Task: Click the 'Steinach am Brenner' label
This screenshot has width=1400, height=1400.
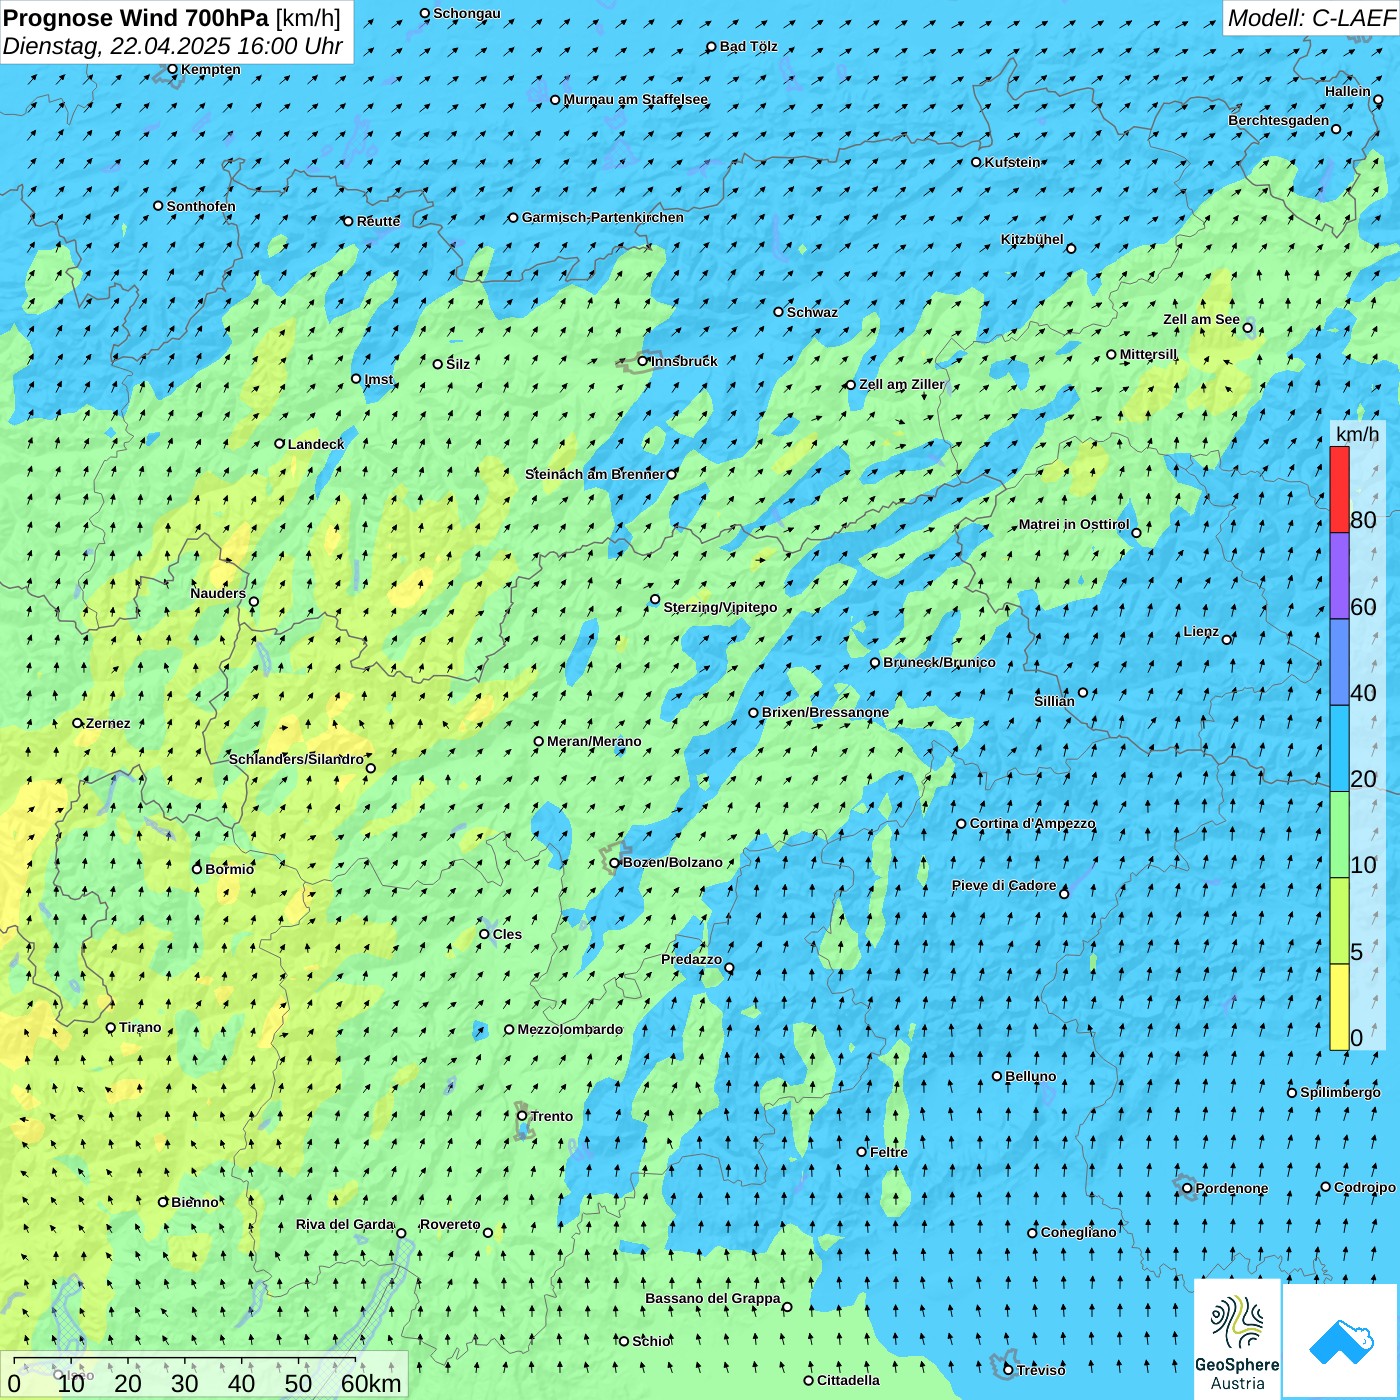Action: pyautogui.click(x=595, y=474)
